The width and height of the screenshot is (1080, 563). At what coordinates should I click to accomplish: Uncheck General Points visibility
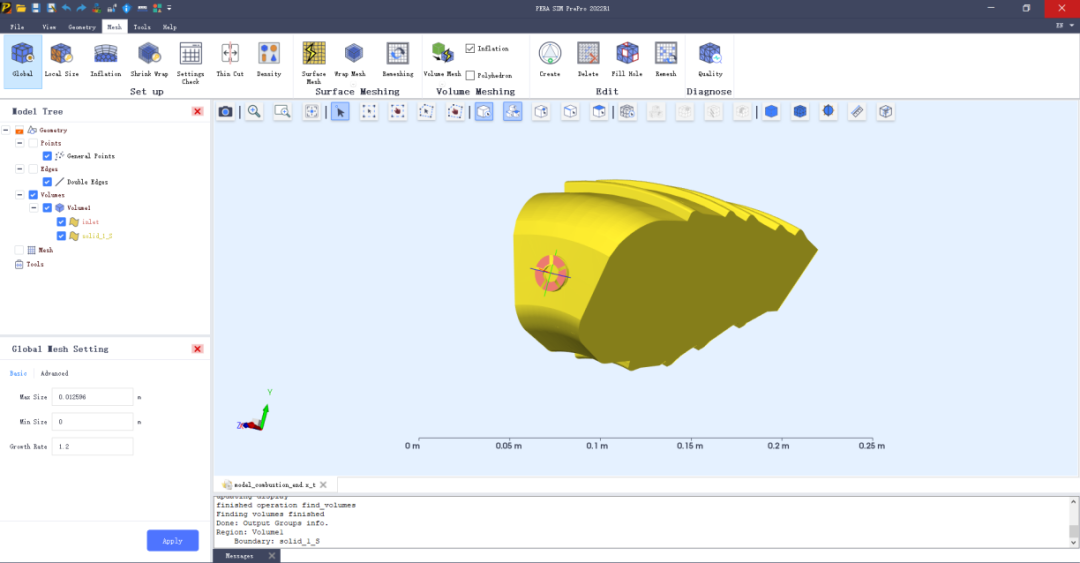pos(47,156)
